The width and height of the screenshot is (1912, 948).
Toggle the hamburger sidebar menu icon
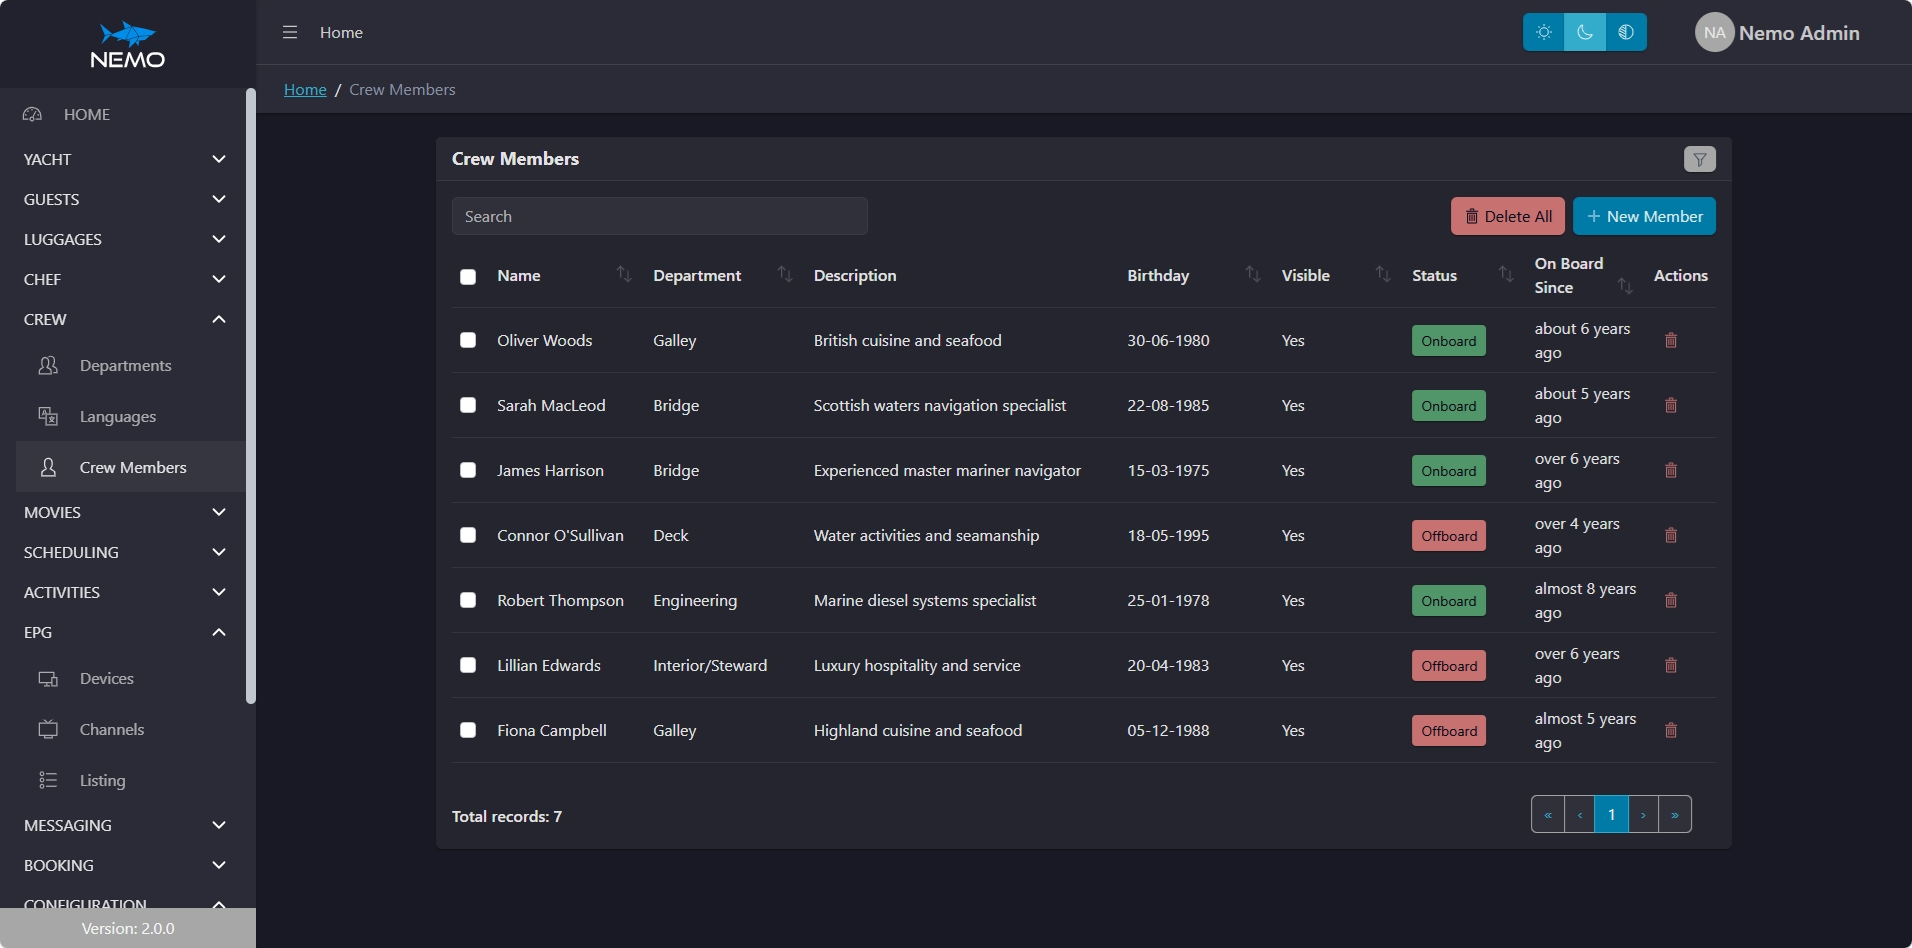(x=290, y=32)
